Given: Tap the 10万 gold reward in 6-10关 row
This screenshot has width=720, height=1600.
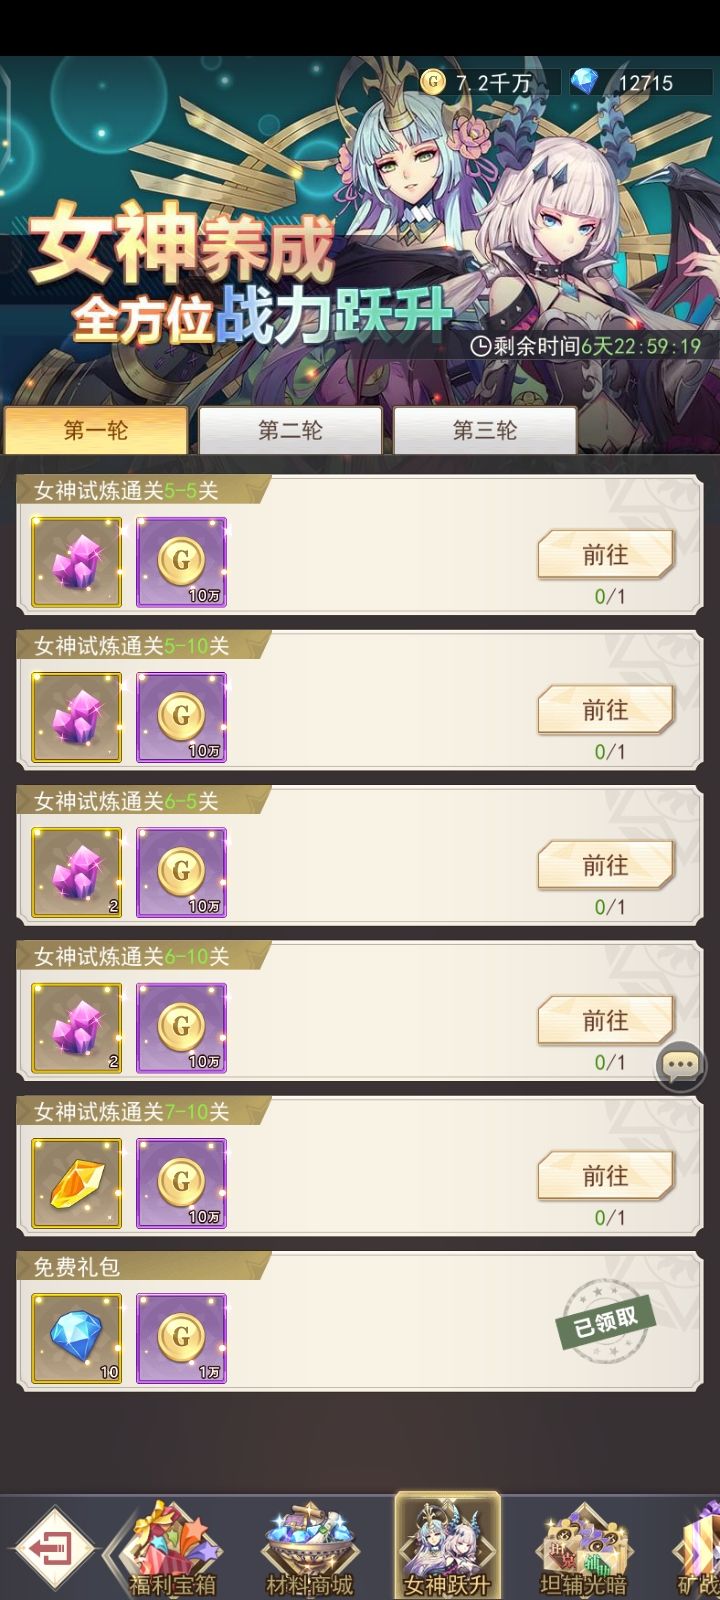Looking at the screenshot, I should pyautogui.click(x=181, y=1028).
